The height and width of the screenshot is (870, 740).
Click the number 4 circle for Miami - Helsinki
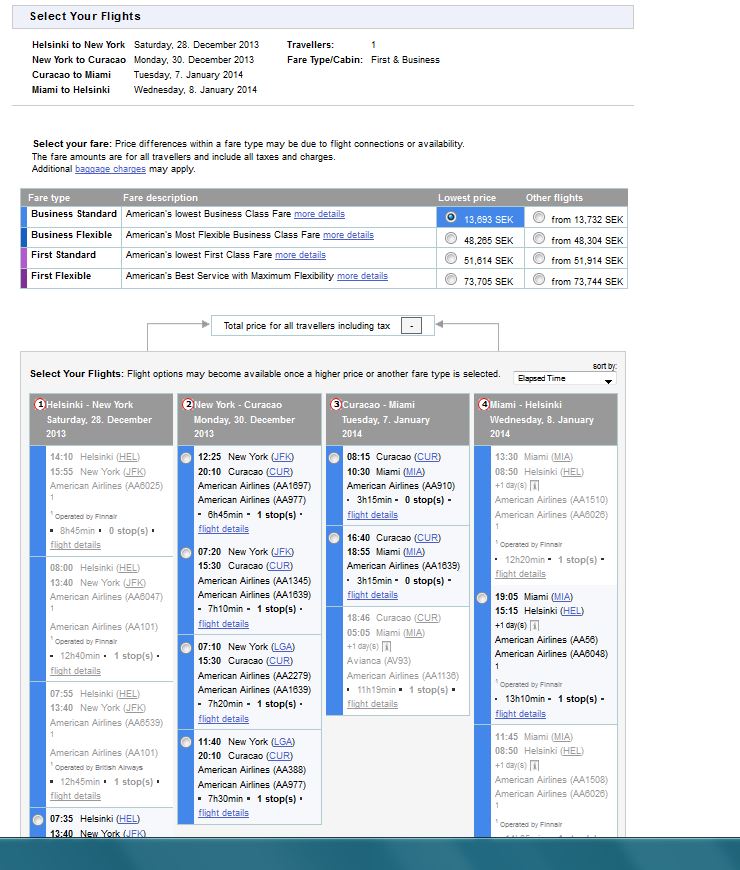484,405
